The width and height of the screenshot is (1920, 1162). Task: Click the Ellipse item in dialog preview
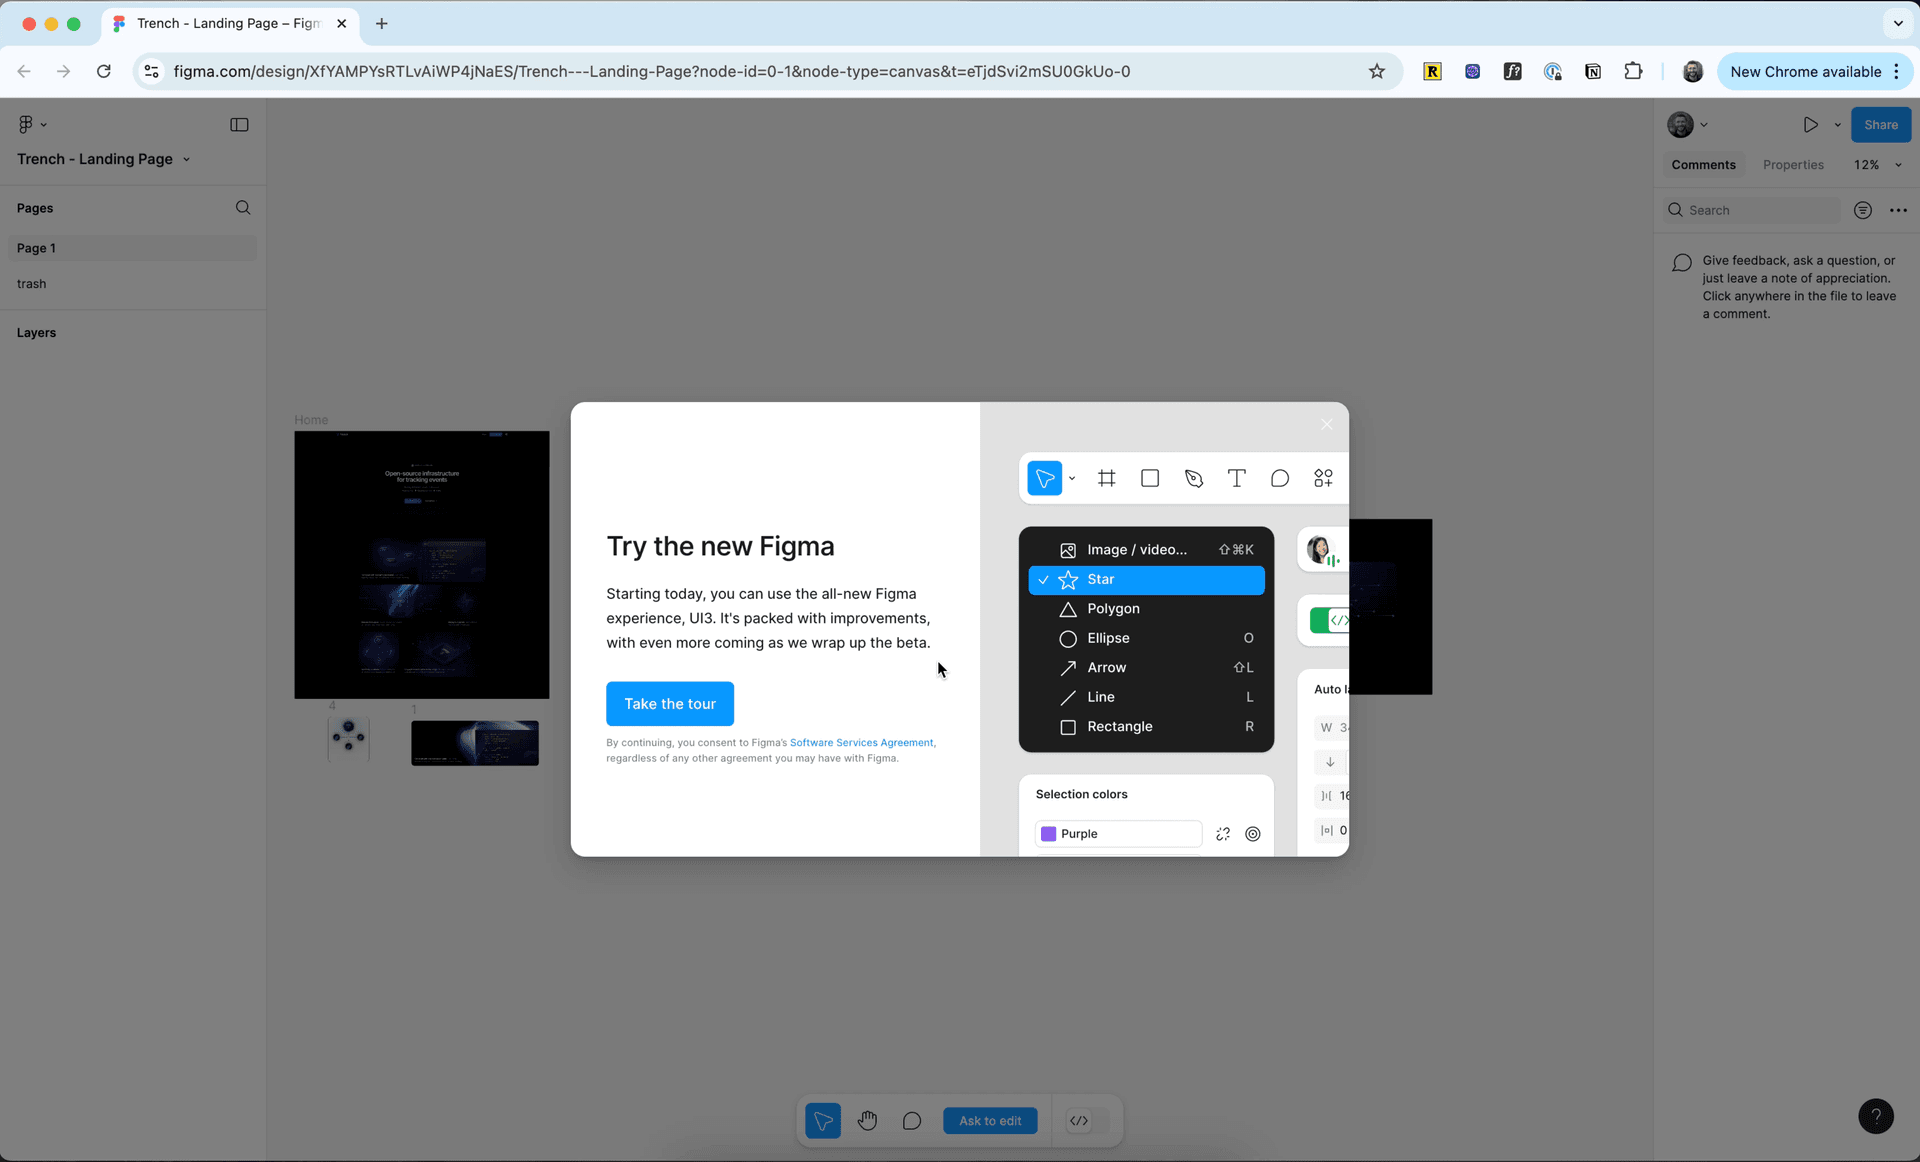1146,638
